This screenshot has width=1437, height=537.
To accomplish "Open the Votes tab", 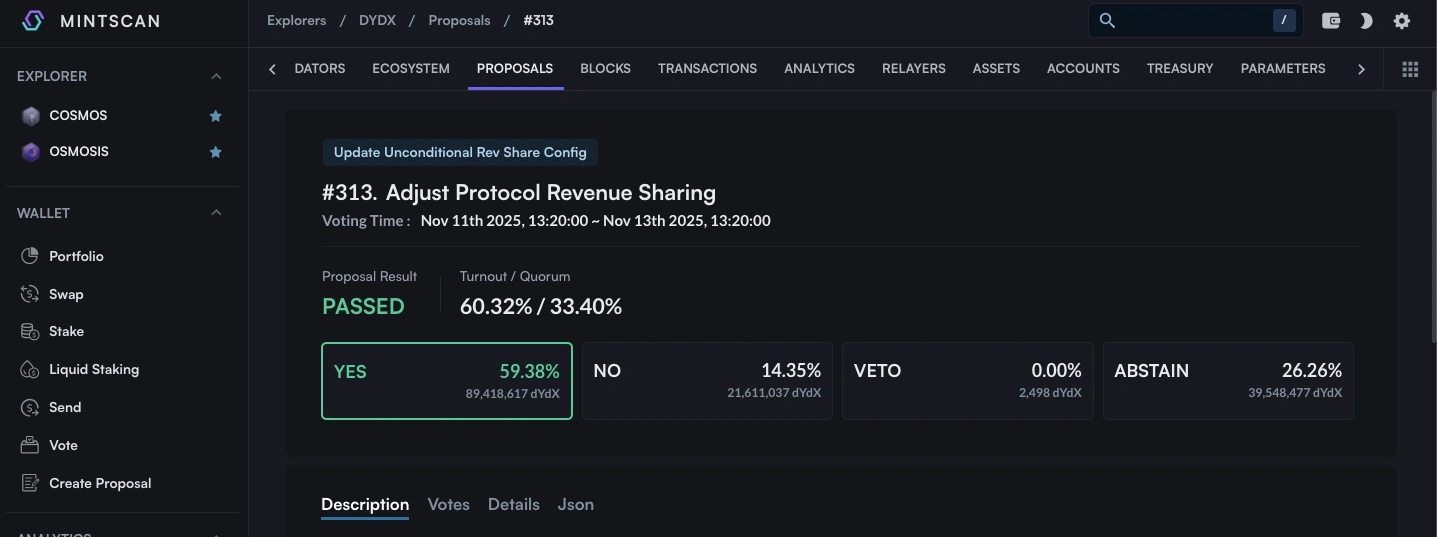I will (448, 505).
